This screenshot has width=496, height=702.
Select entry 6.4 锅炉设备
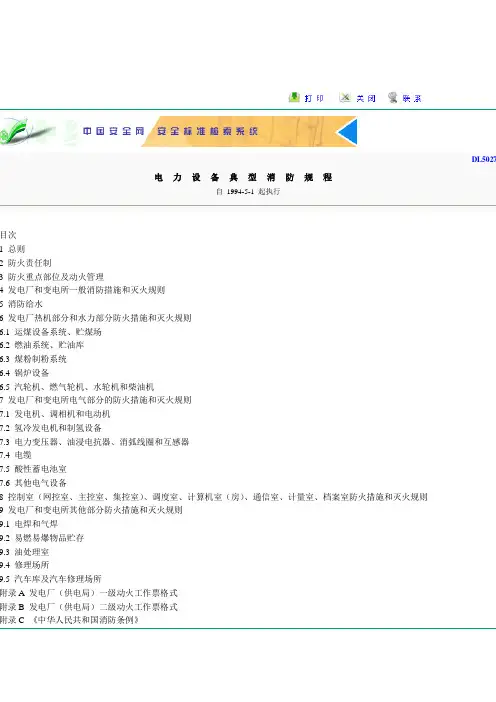click(25, 372)
